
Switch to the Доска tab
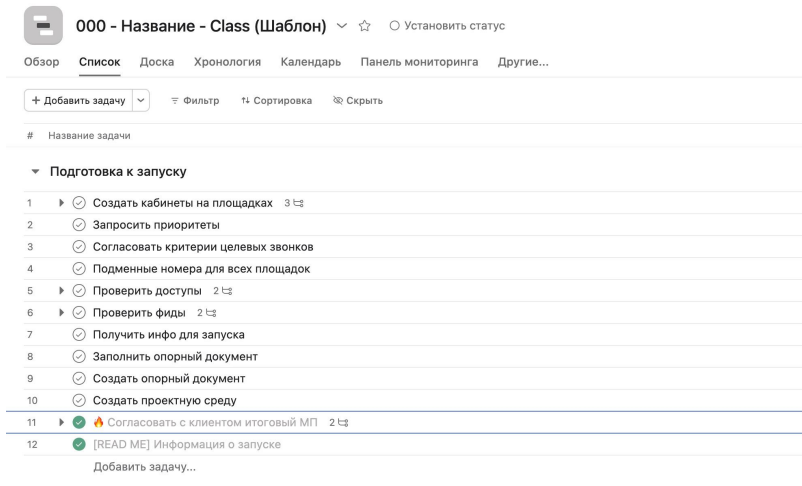tap(157, 62)
